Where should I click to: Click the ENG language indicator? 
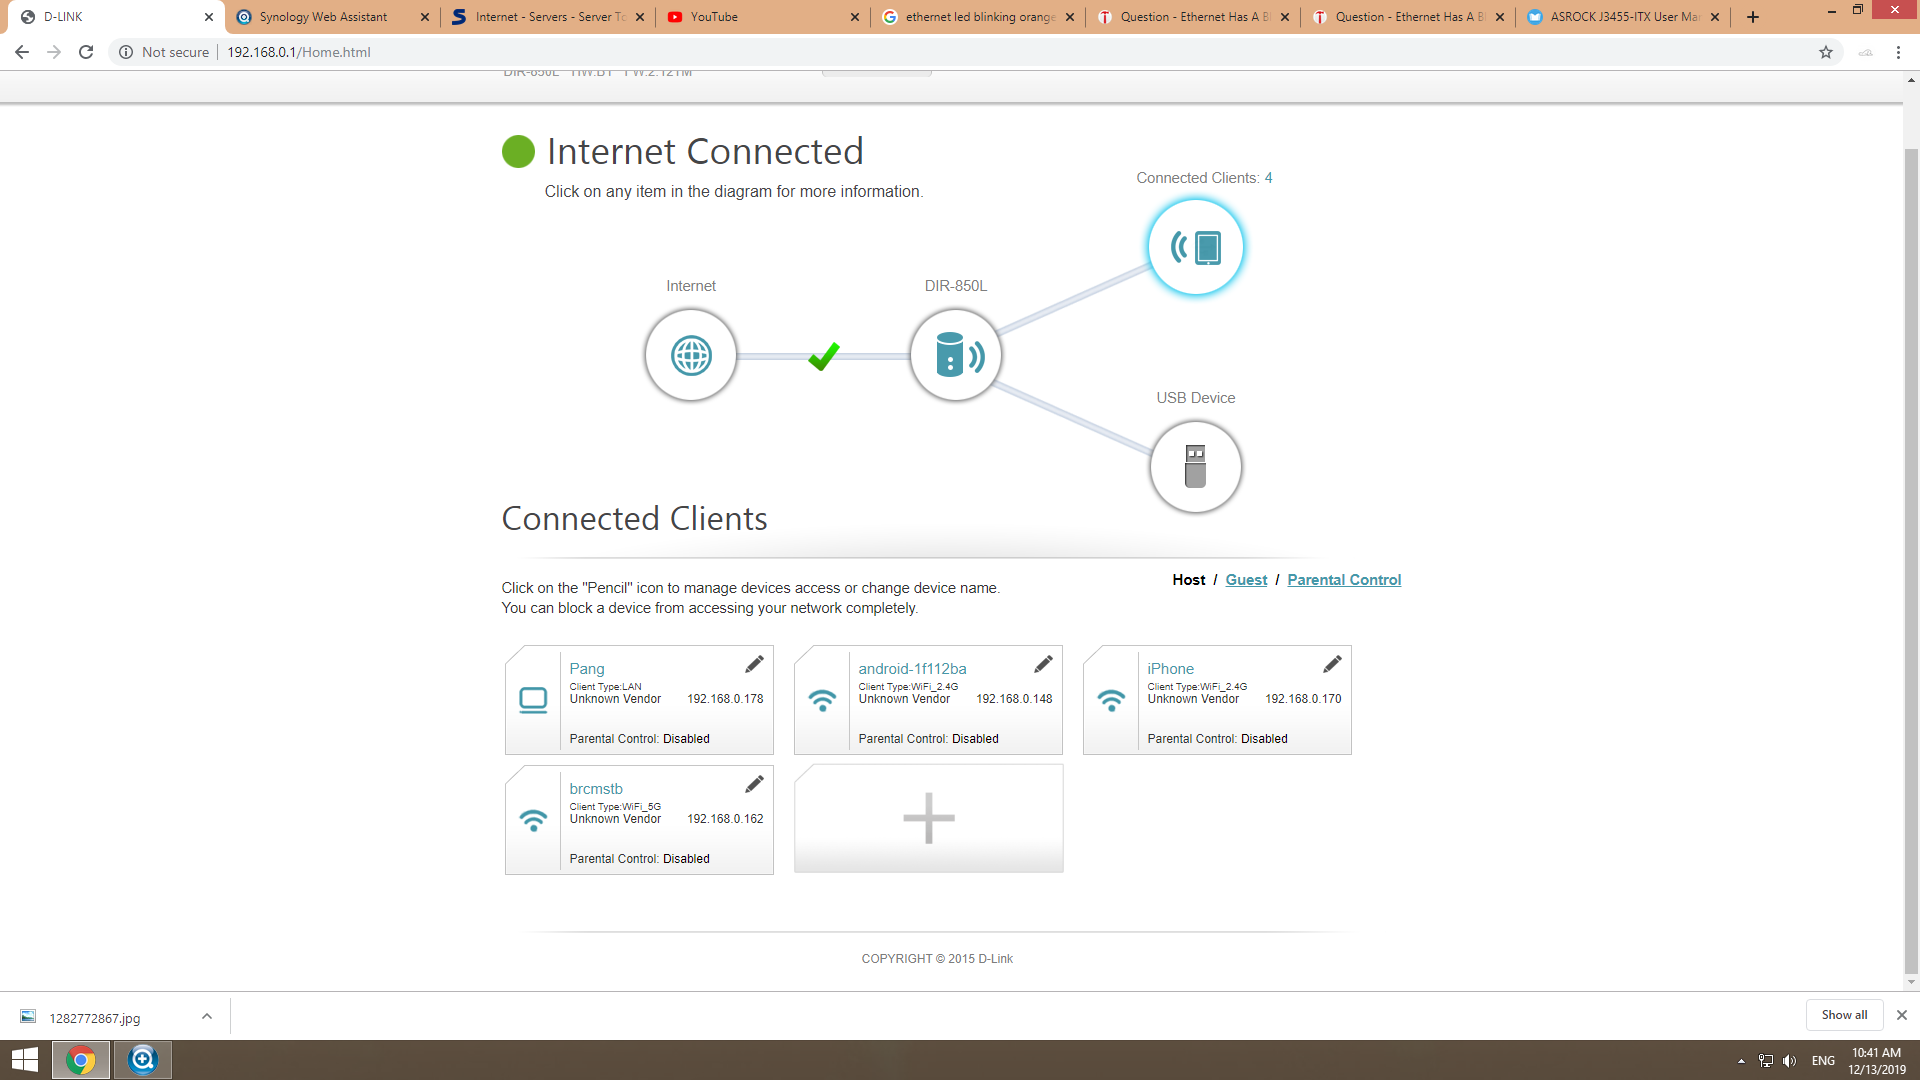pyautogui.click(x=1823, y=1061)
